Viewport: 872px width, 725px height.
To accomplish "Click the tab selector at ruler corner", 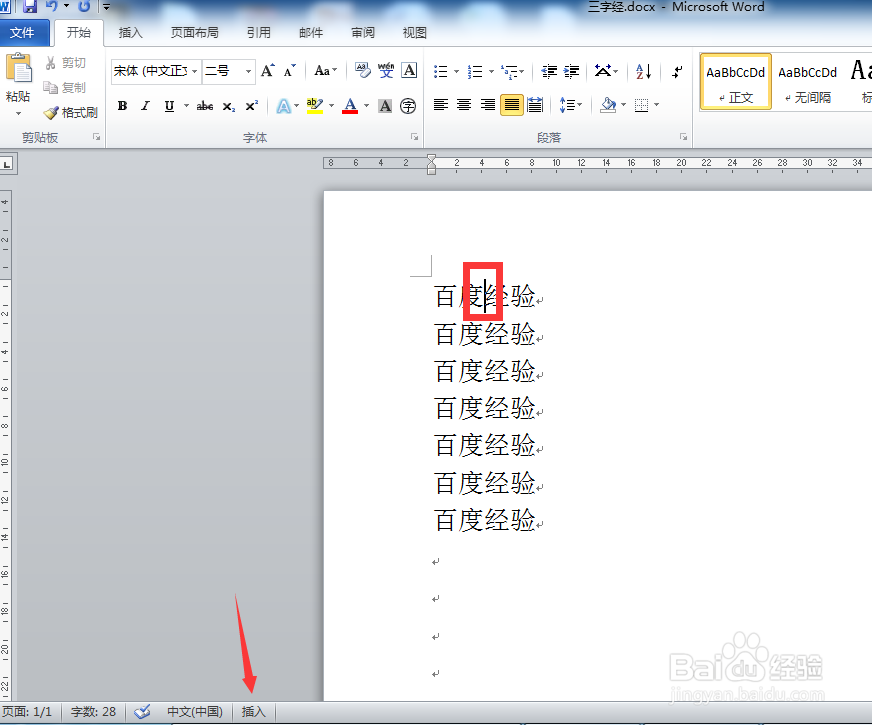I will click(x=7, y=164).
